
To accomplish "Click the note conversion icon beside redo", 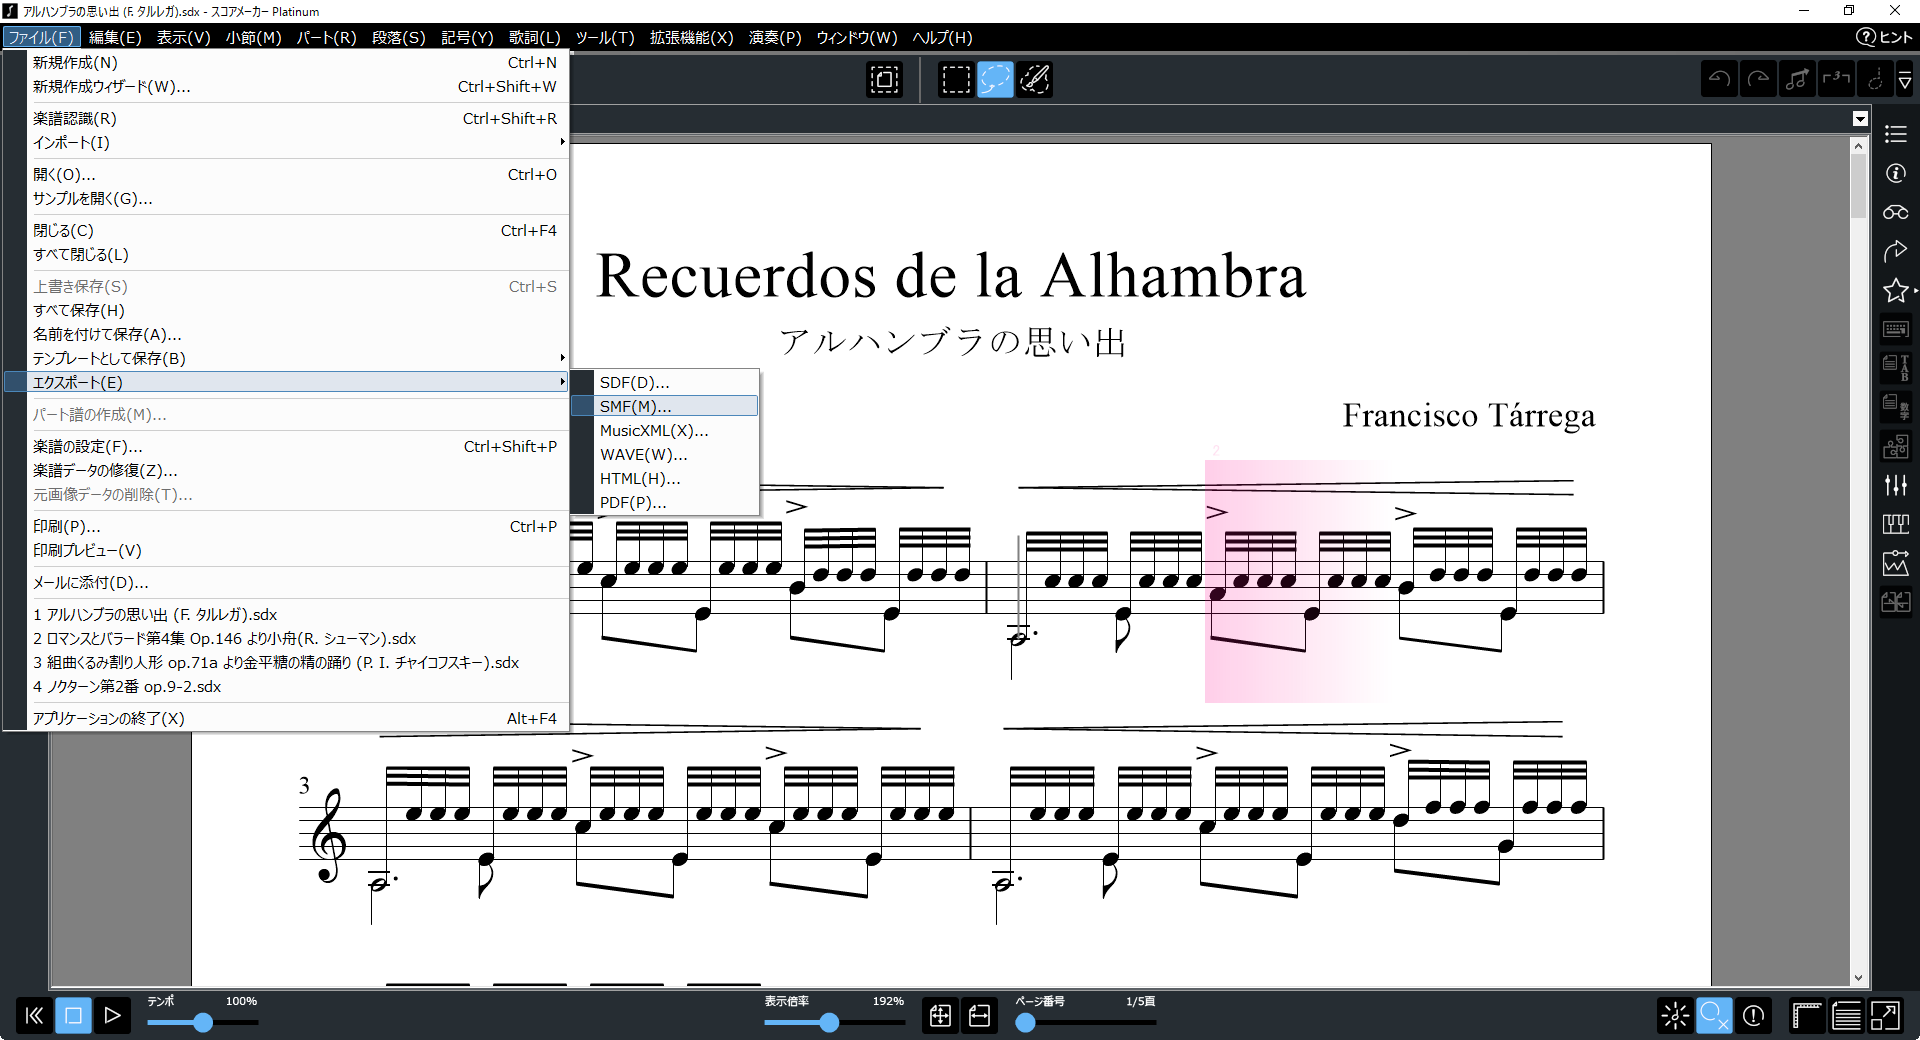I will coord(1797,79).
